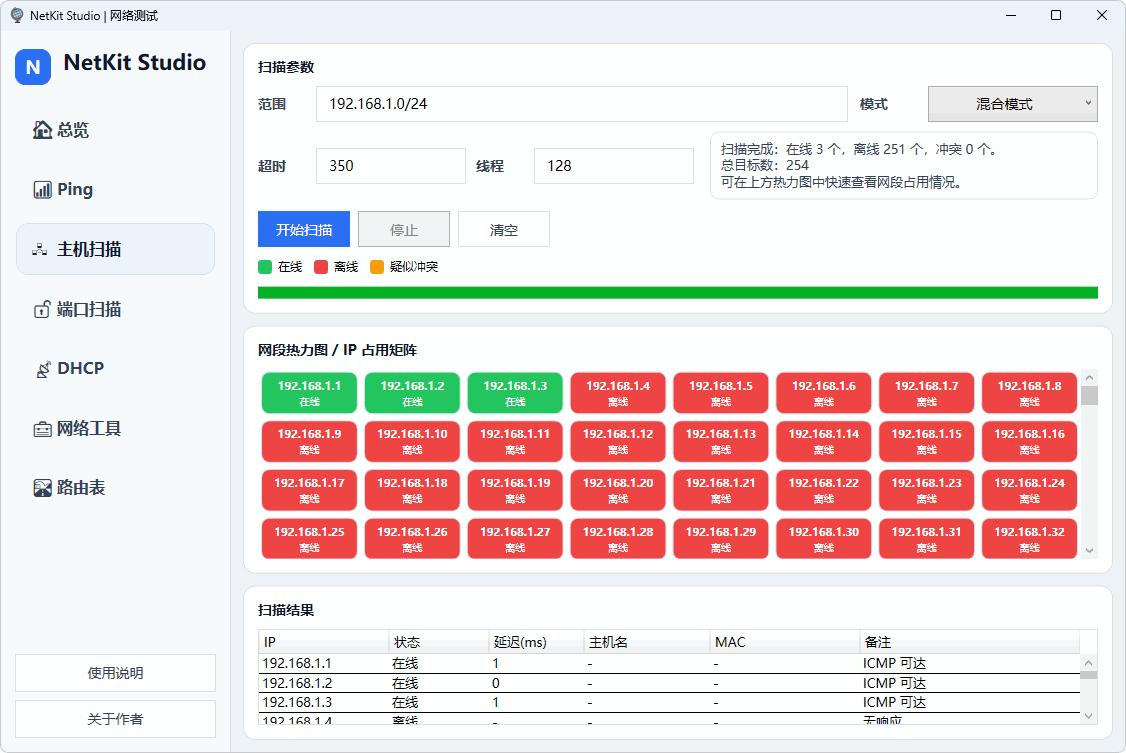Click the 范围 input with 192.168.1.0/24
Viewport: 1126px width, 753px height.
tap(581, 104)
